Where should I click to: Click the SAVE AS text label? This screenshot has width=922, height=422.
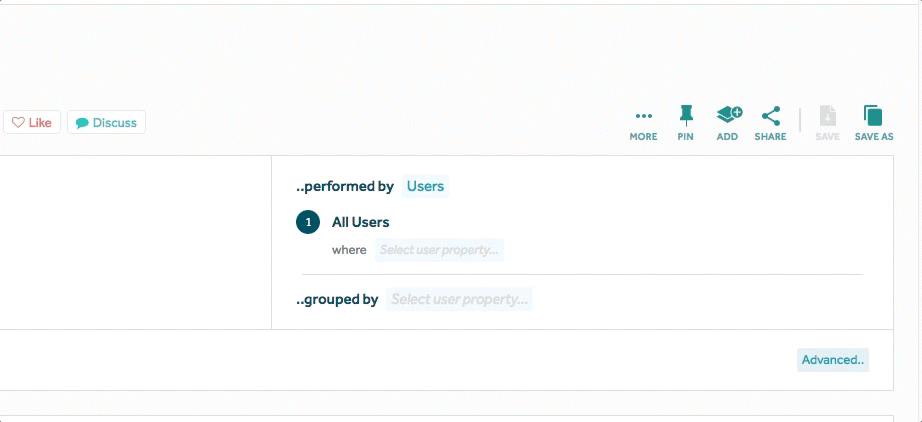tap(873, 137)
